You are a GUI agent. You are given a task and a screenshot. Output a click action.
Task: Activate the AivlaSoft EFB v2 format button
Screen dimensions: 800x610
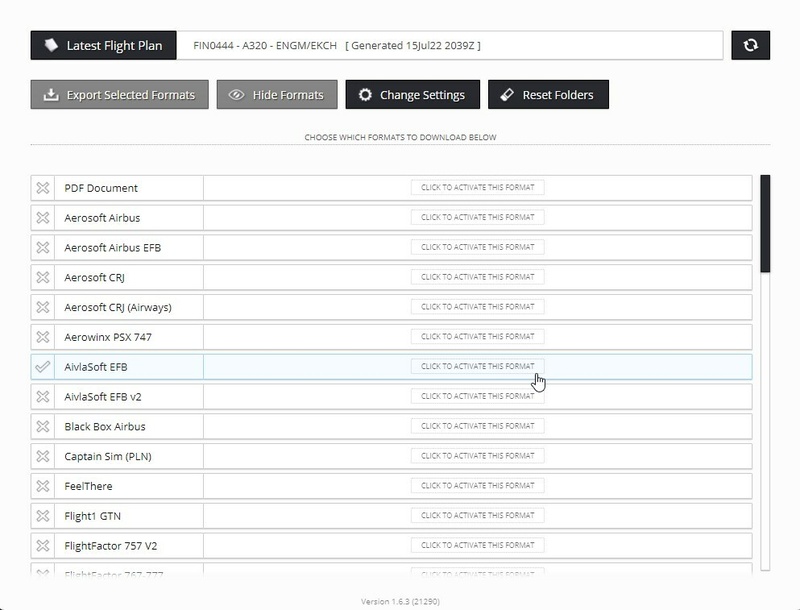point(478,396)
